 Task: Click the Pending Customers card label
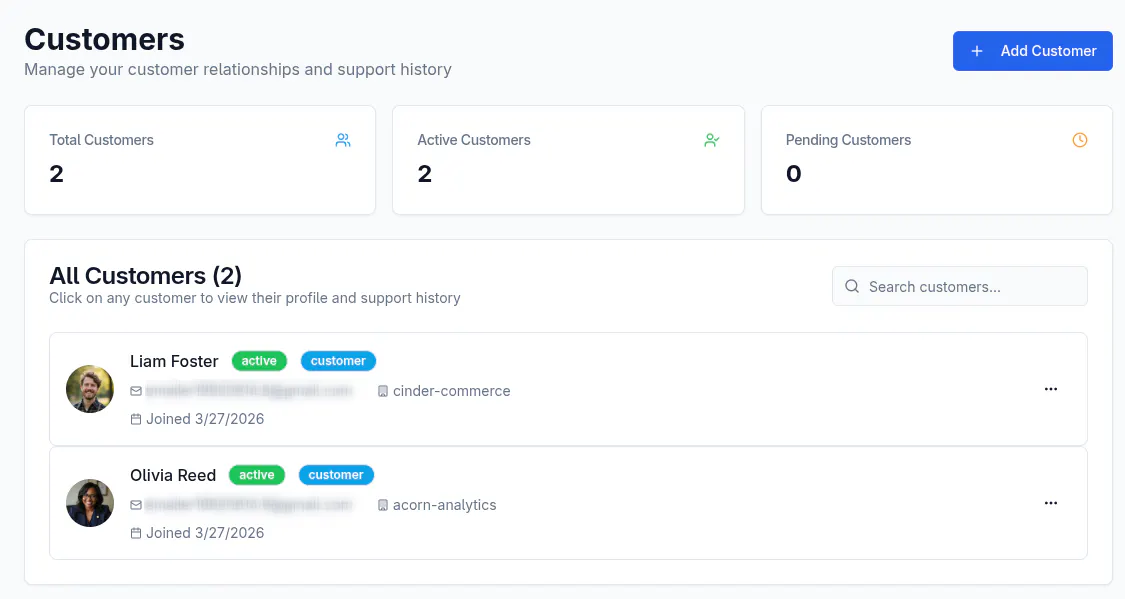848,140
